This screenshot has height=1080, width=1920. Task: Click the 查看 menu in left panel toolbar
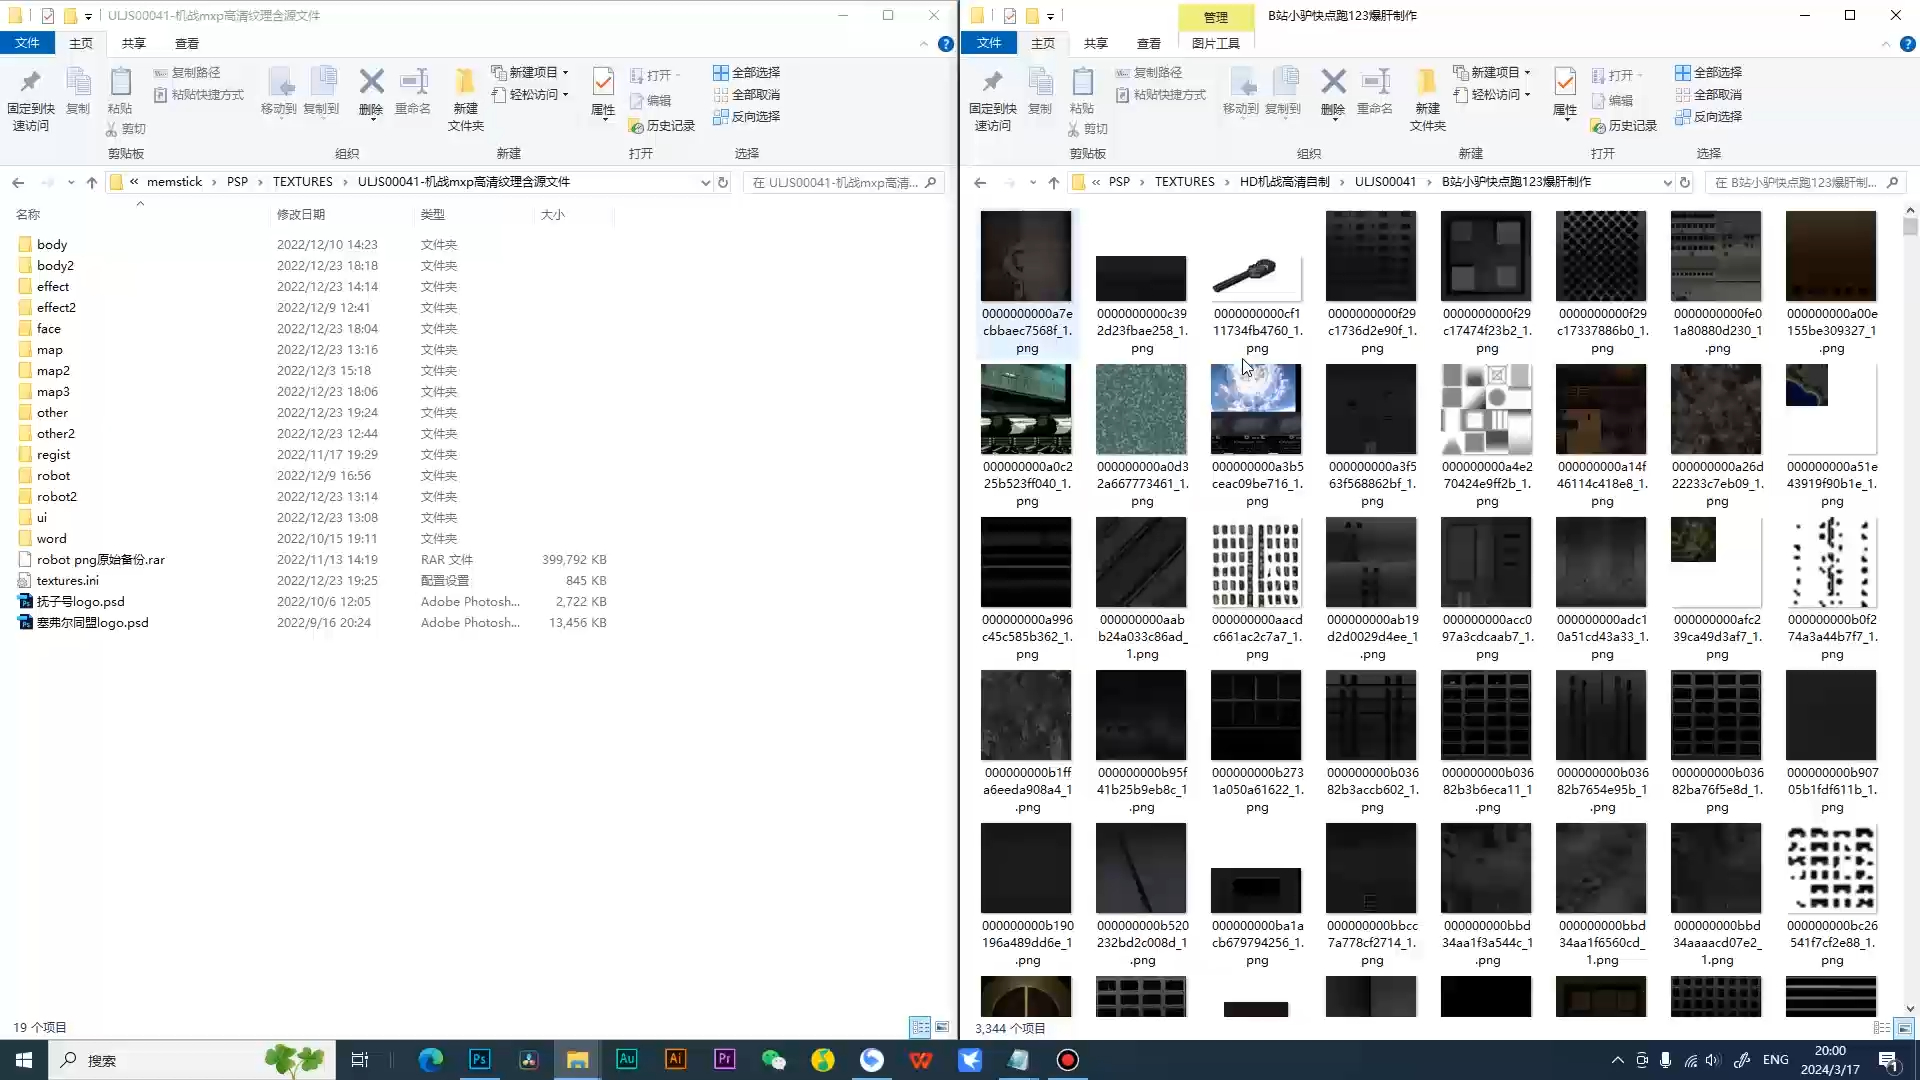point(186,44)
